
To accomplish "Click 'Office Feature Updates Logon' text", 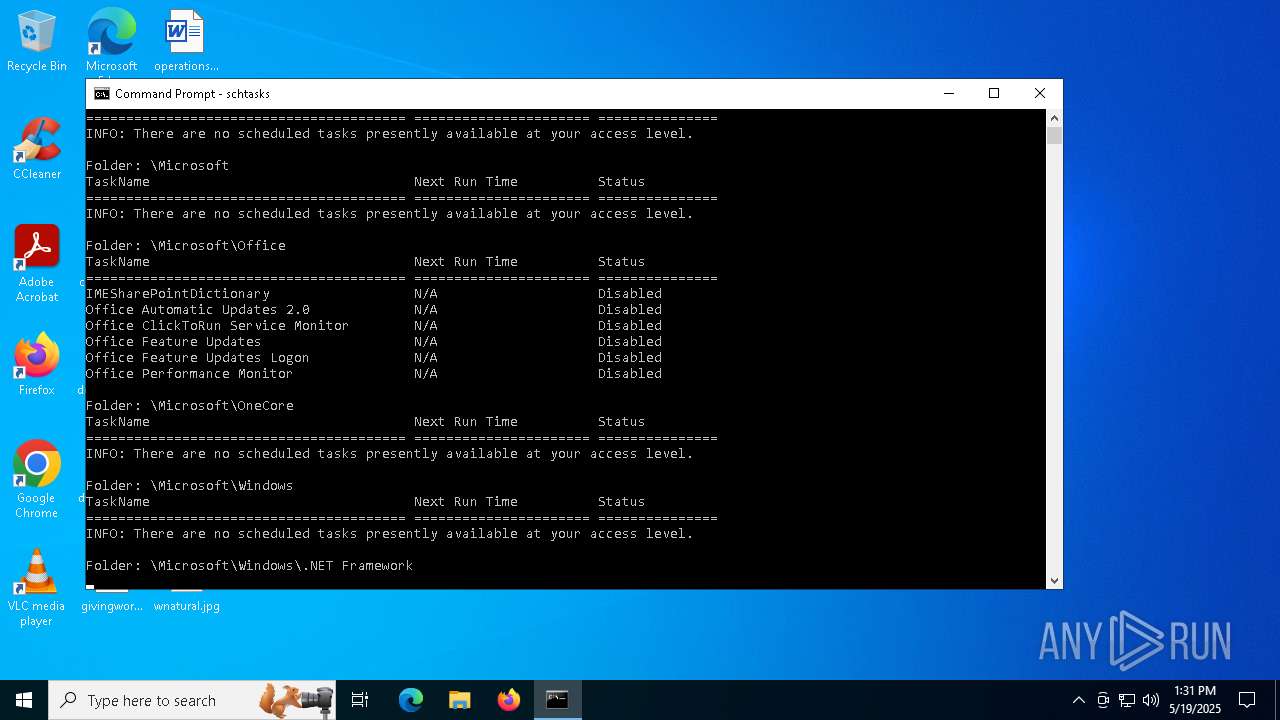I will tap(198, 358).
